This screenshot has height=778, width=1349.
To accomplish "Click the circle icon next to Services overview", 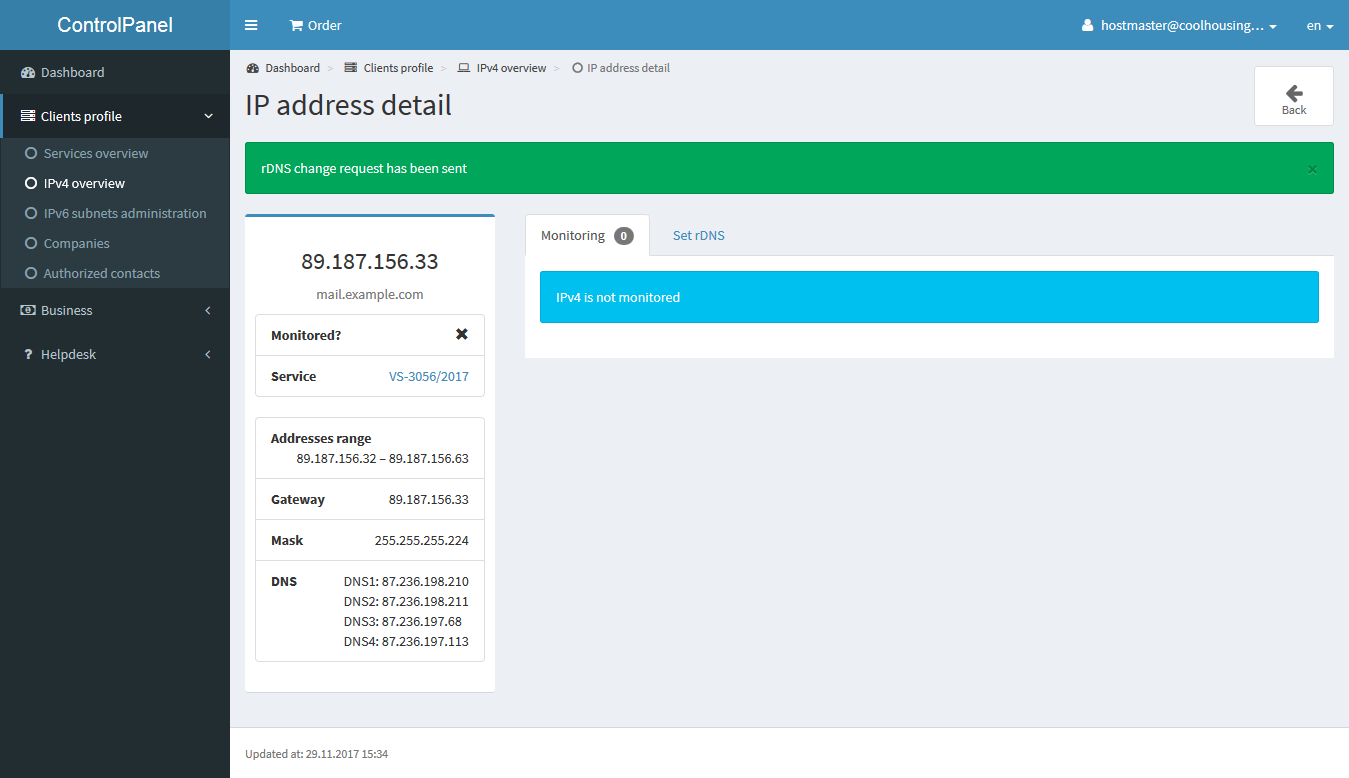I will 31,153.
